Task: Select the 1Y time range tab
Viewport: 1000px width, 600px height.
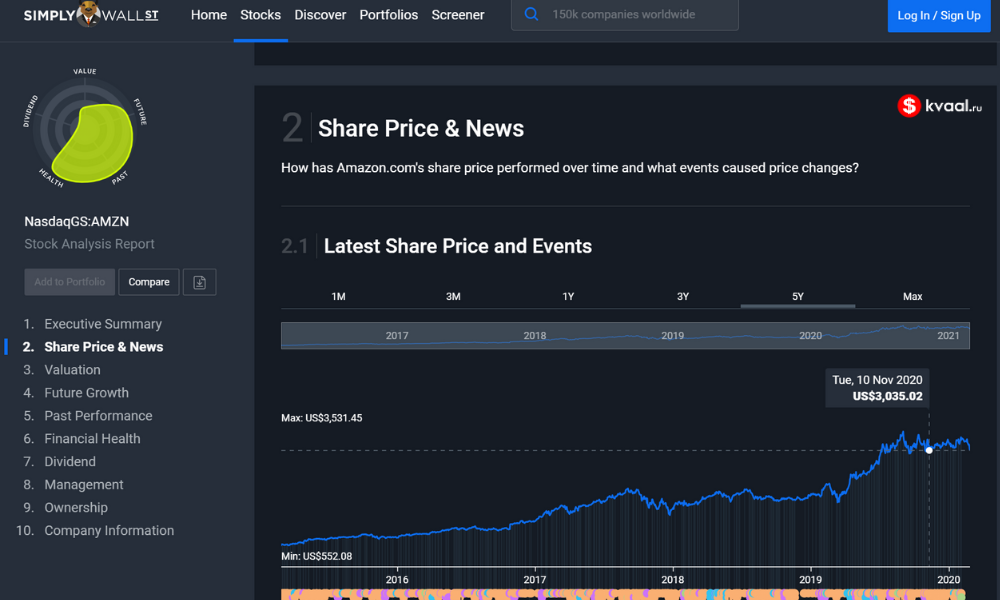Action: coord(568,296)
